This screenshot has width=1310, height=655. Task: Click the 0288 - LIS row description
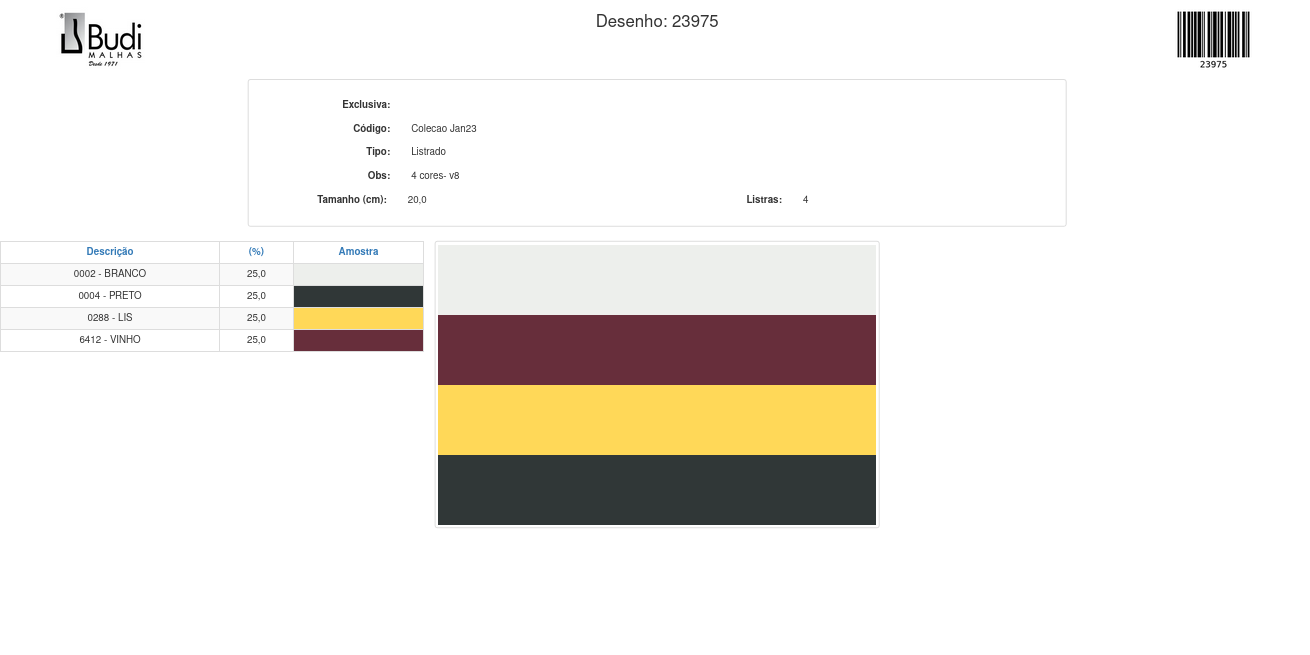[110, 318]
